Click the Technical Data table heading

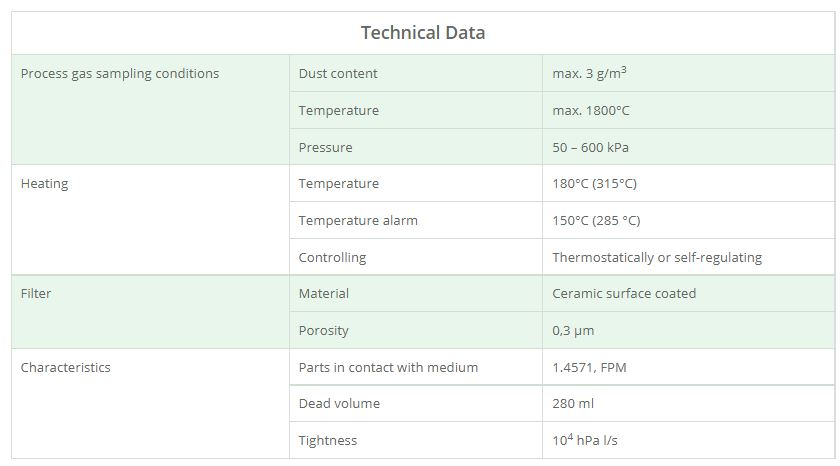(422, 33)
